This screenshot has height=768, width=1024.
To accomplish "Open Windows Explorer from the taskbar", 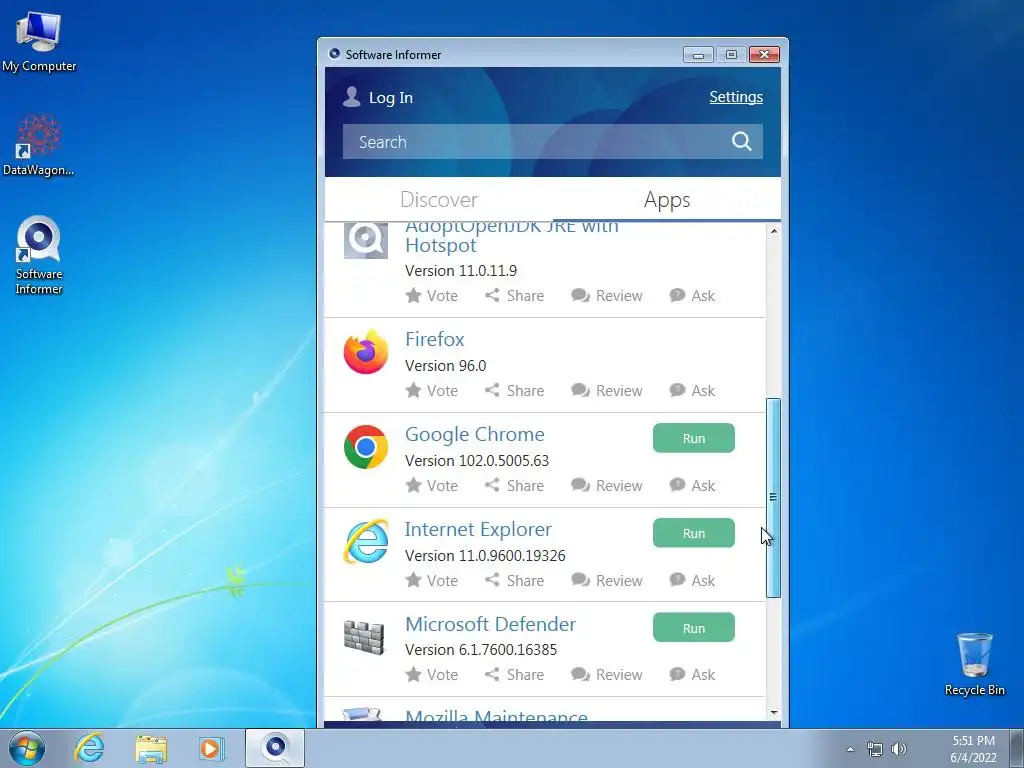I will pyautogui.click(x=151, y=748).
